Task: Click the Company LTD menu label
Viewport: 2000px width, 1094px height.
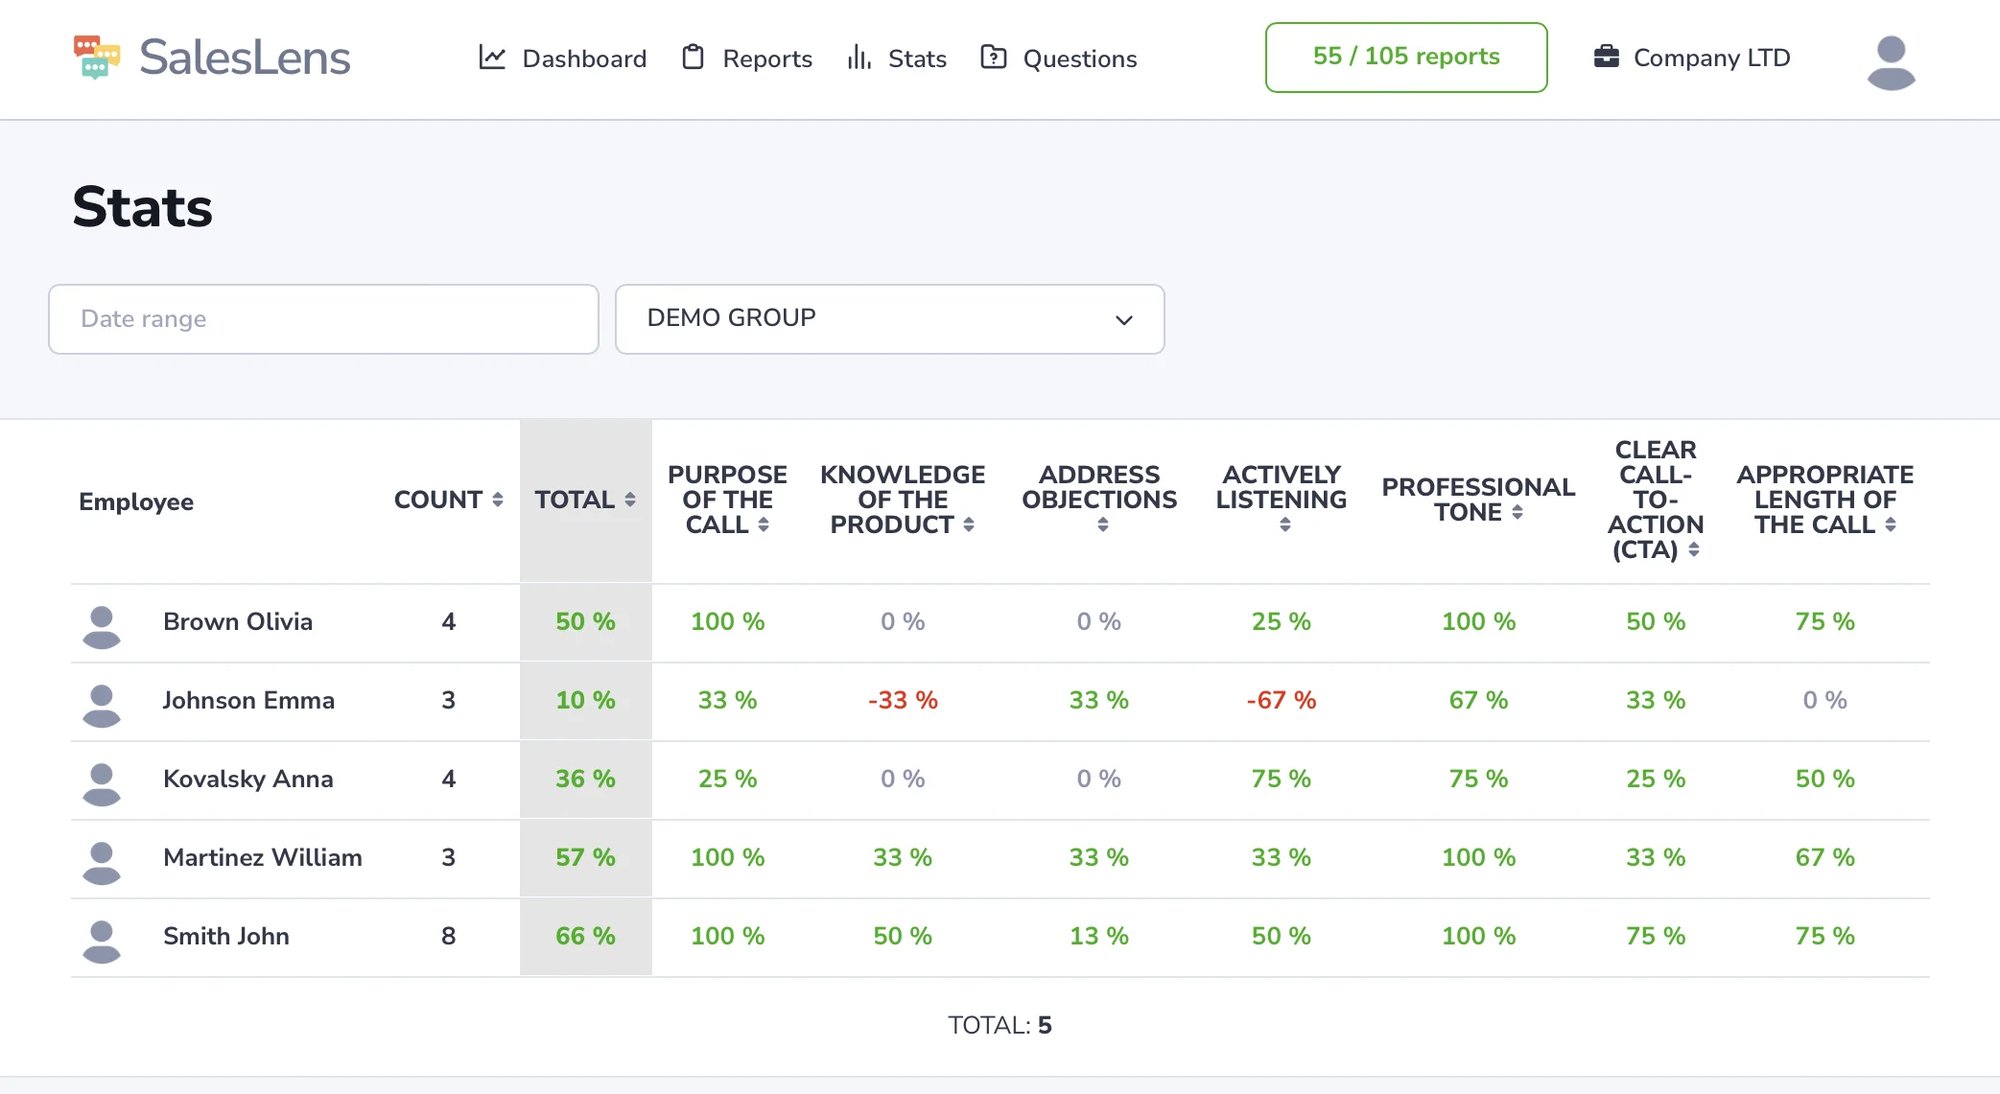Action: (x=1711, y=58)
